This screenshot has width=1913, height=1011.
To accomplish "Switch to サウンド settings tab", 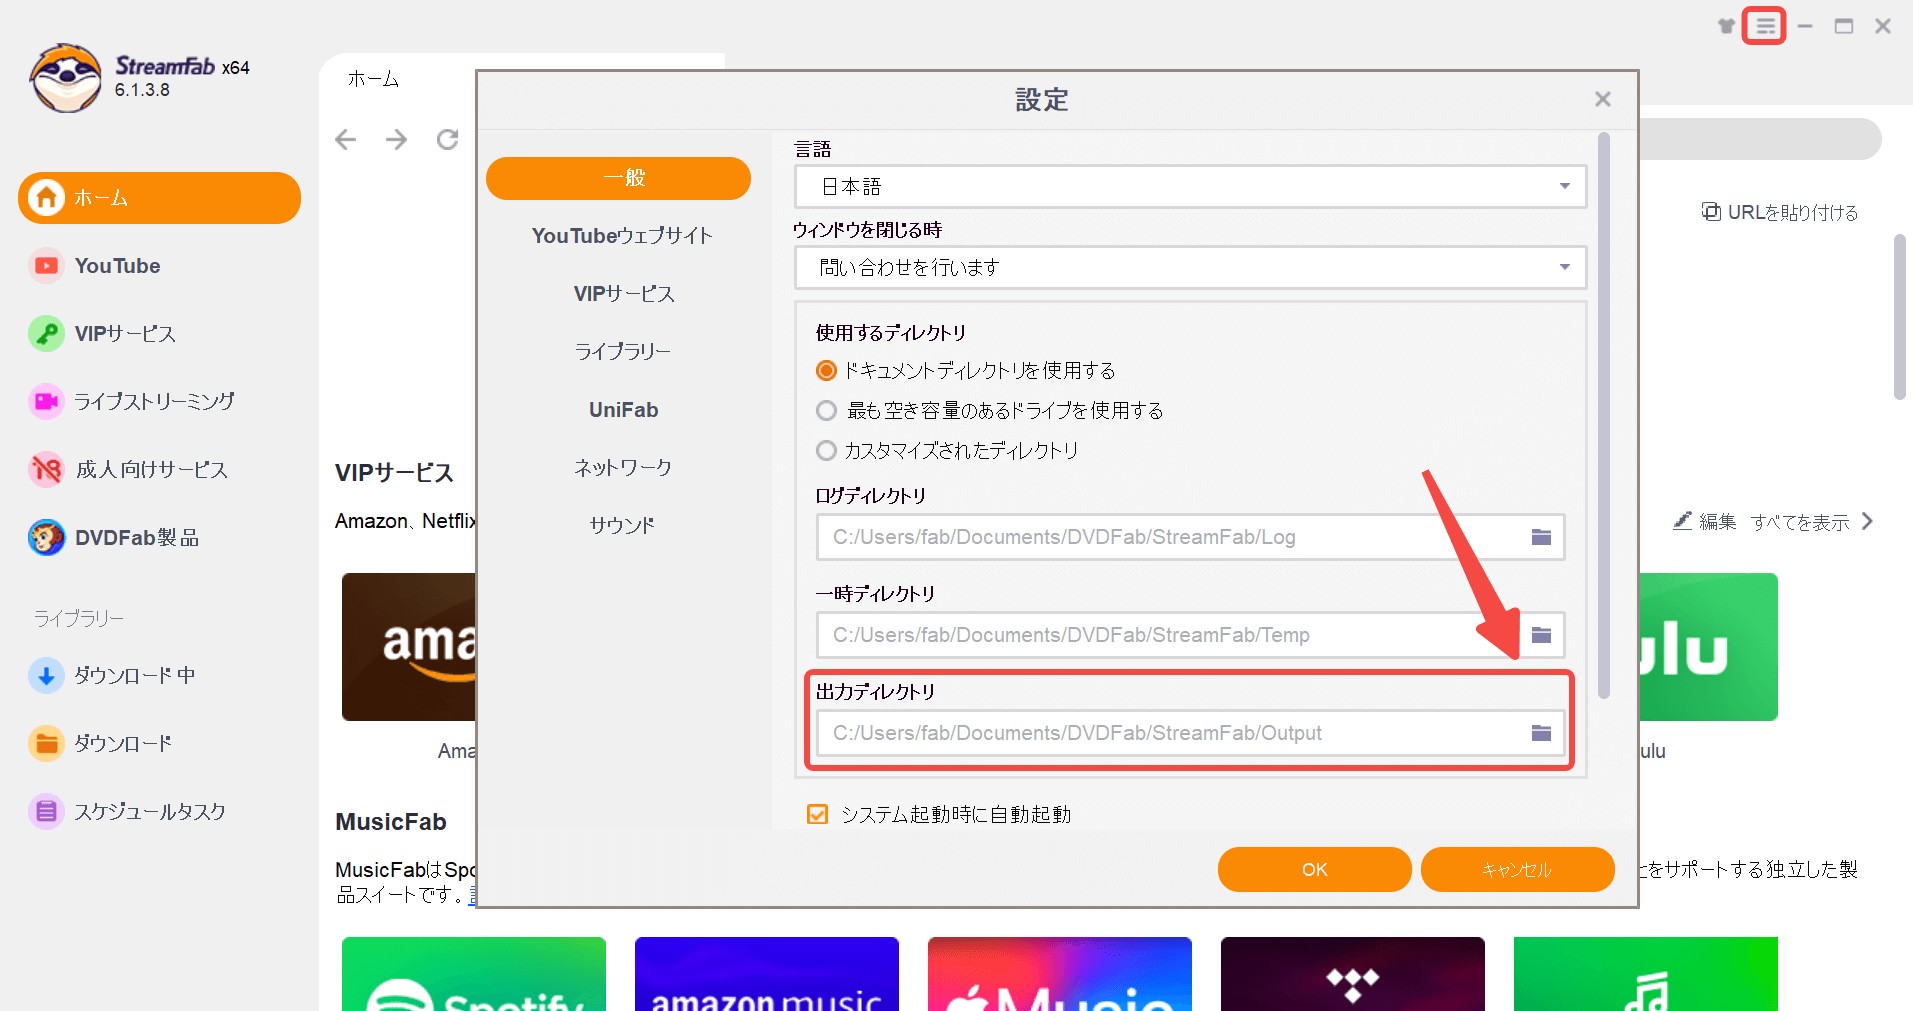I will click(621, 526).
